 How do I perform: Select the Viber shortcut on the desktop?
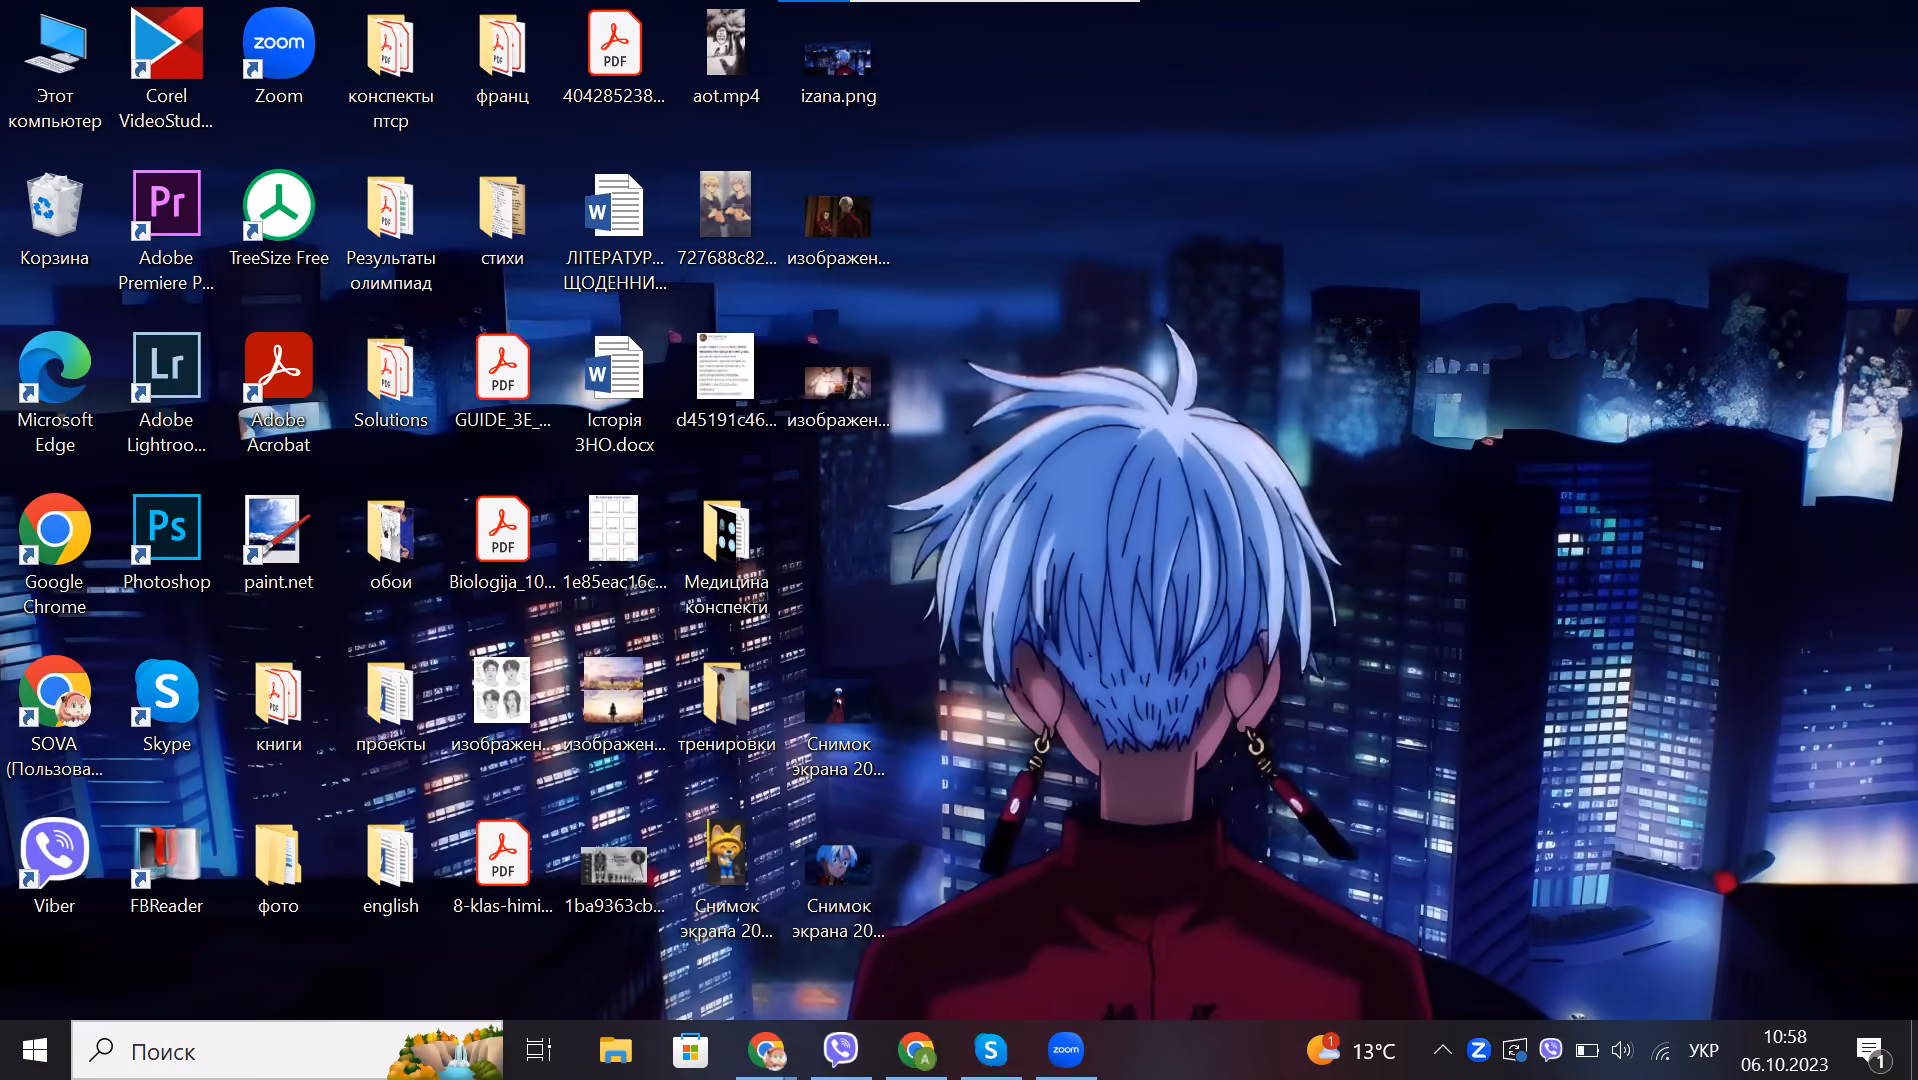pyautogui.click(x=55, y=868)
